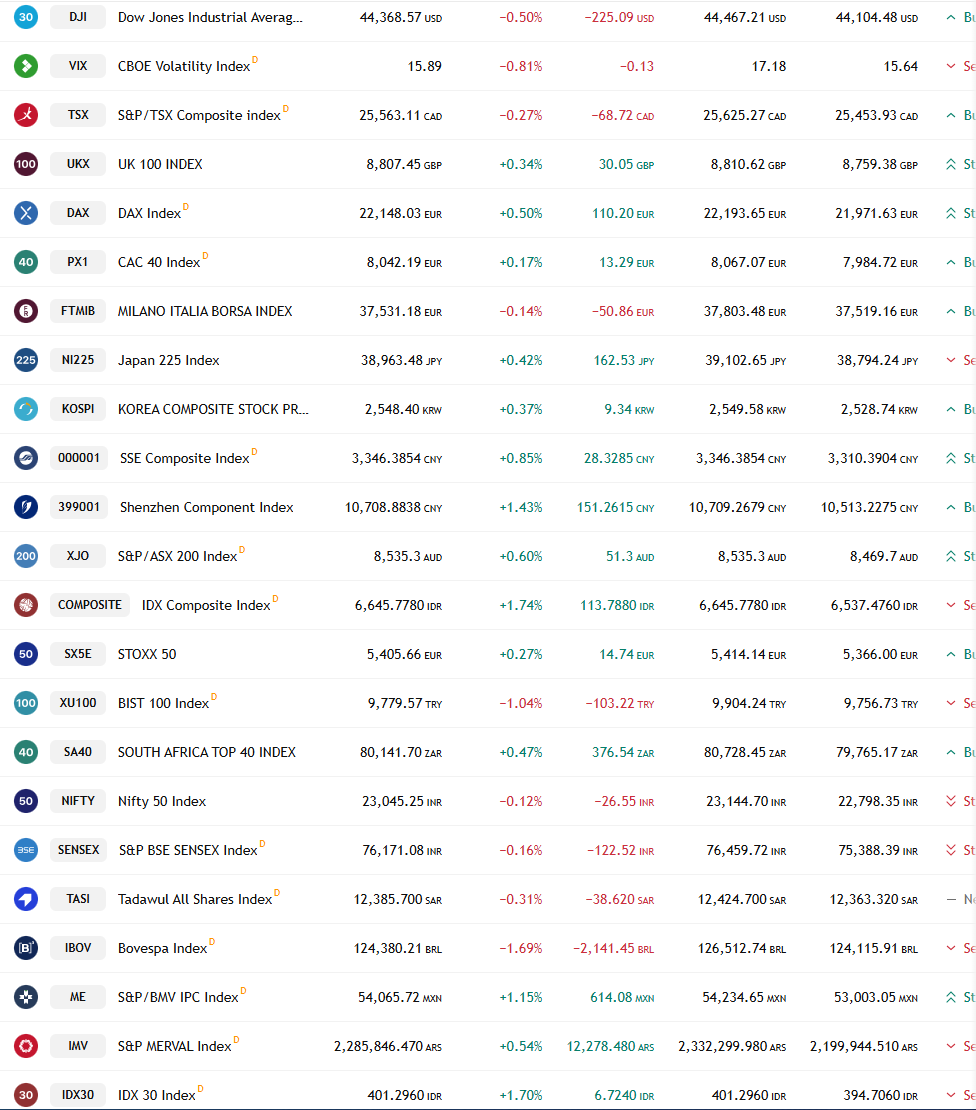Click the UKX 100 logo icon
The image size is (976, 1110).
pos(26,164)
